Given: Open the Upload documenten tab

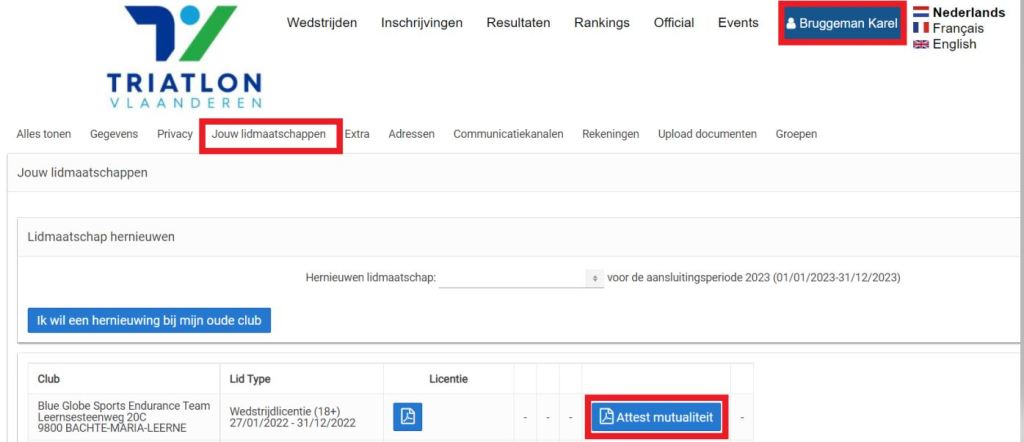Looking at the screenshot, I should tap(707, 134).
